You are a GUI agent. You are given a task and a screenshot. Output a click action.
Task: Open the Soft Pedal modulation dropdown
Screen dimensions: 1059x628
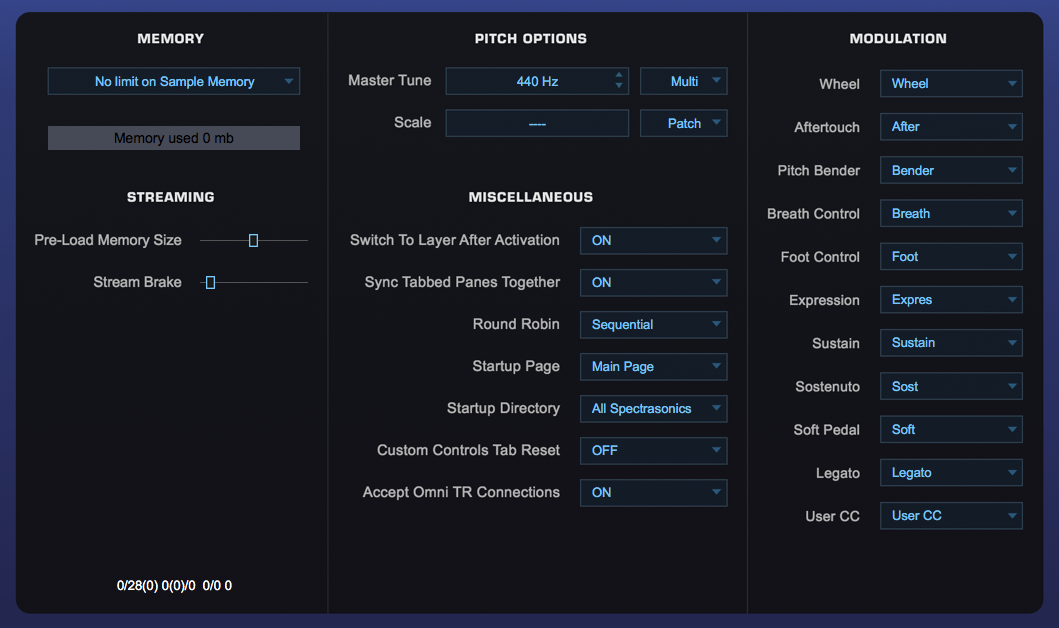point(951,429)
